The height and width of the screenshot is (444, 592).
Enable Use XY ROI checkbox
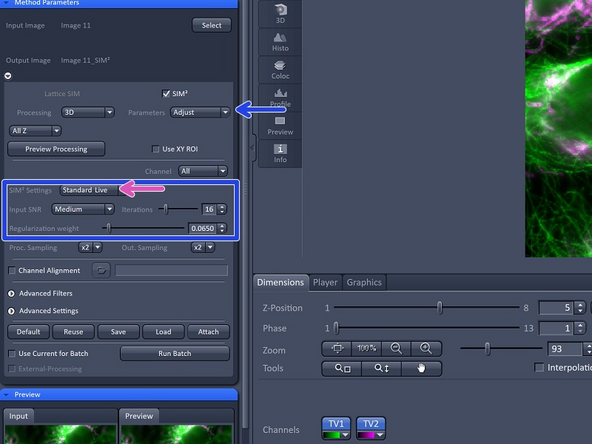[x=156, y=149]
